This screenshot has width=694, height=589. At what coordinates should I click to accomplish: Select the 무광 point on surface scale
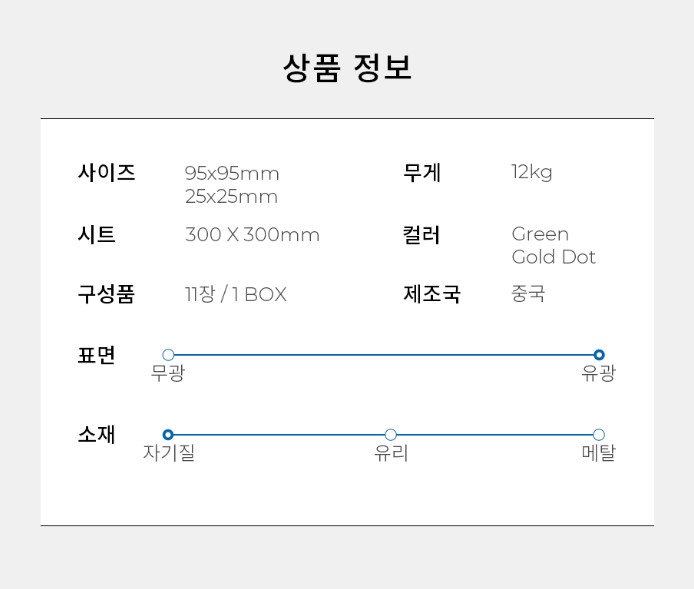[x=168, y=355]
